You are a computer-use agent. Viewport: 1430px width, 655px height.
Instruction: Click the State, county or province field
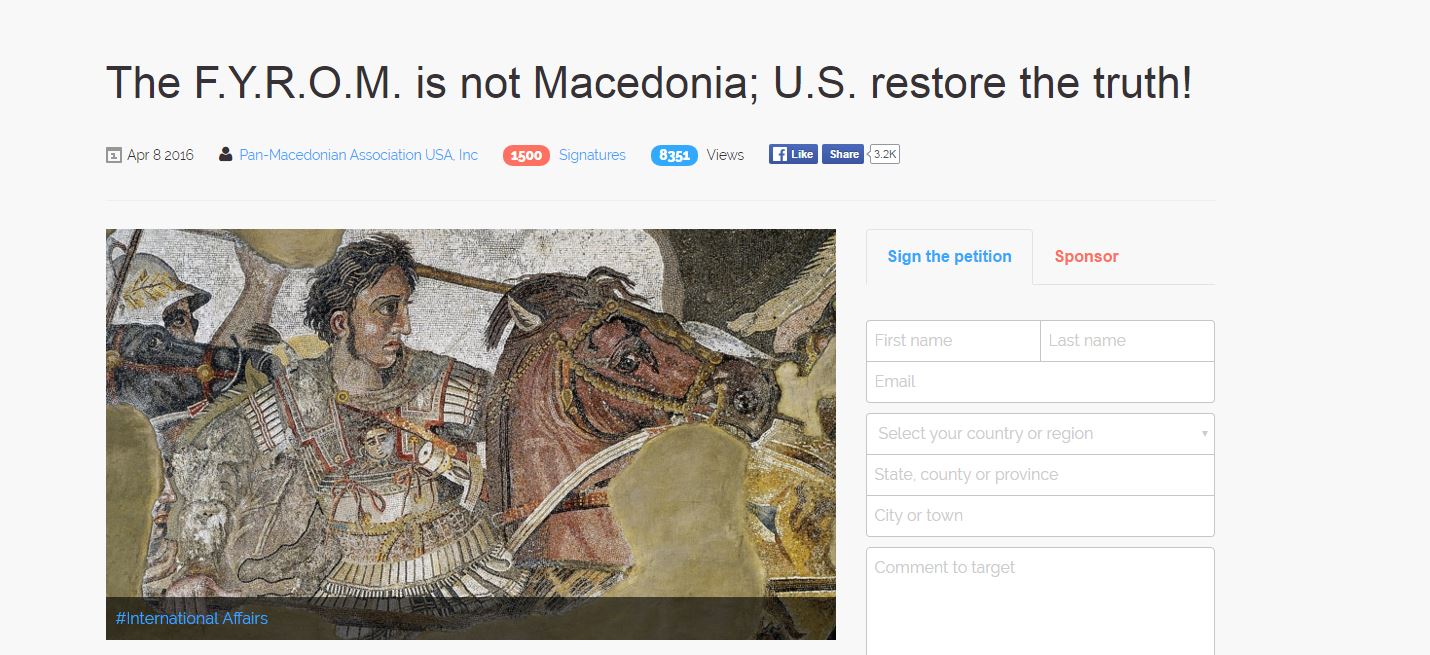pyautogui.click(x=1040, y=475)
